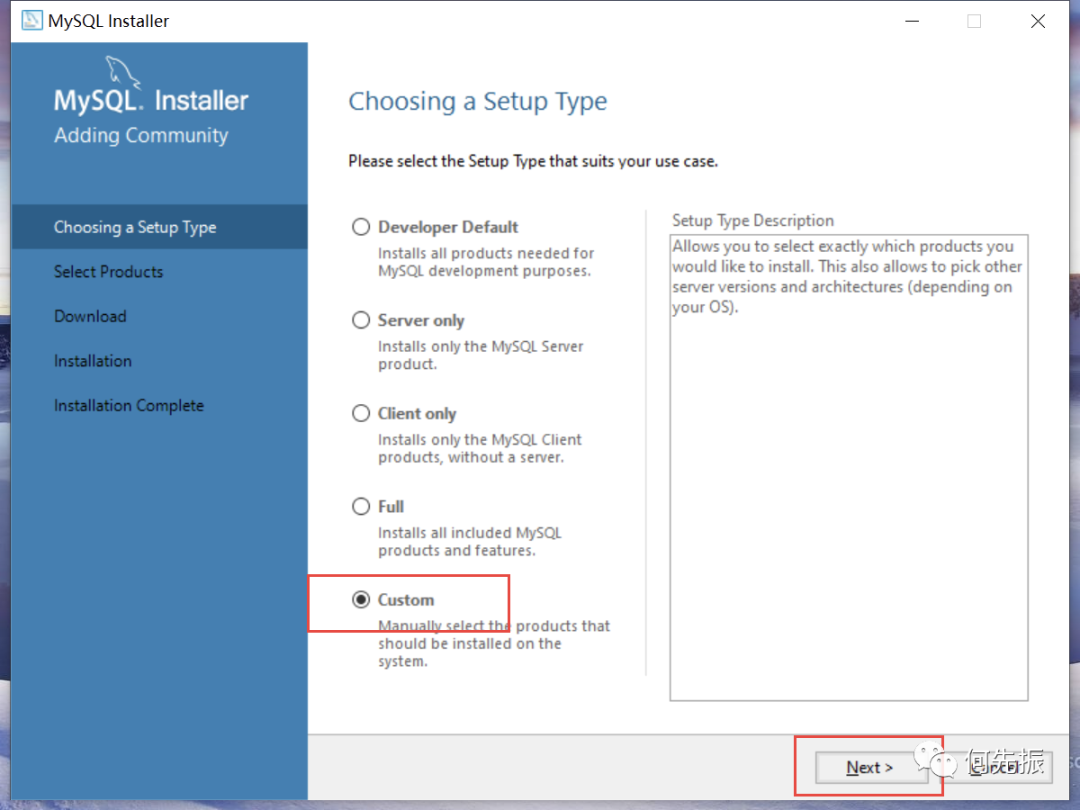Go to the Select Products step

pyautogui.click(x=108, y=272)
